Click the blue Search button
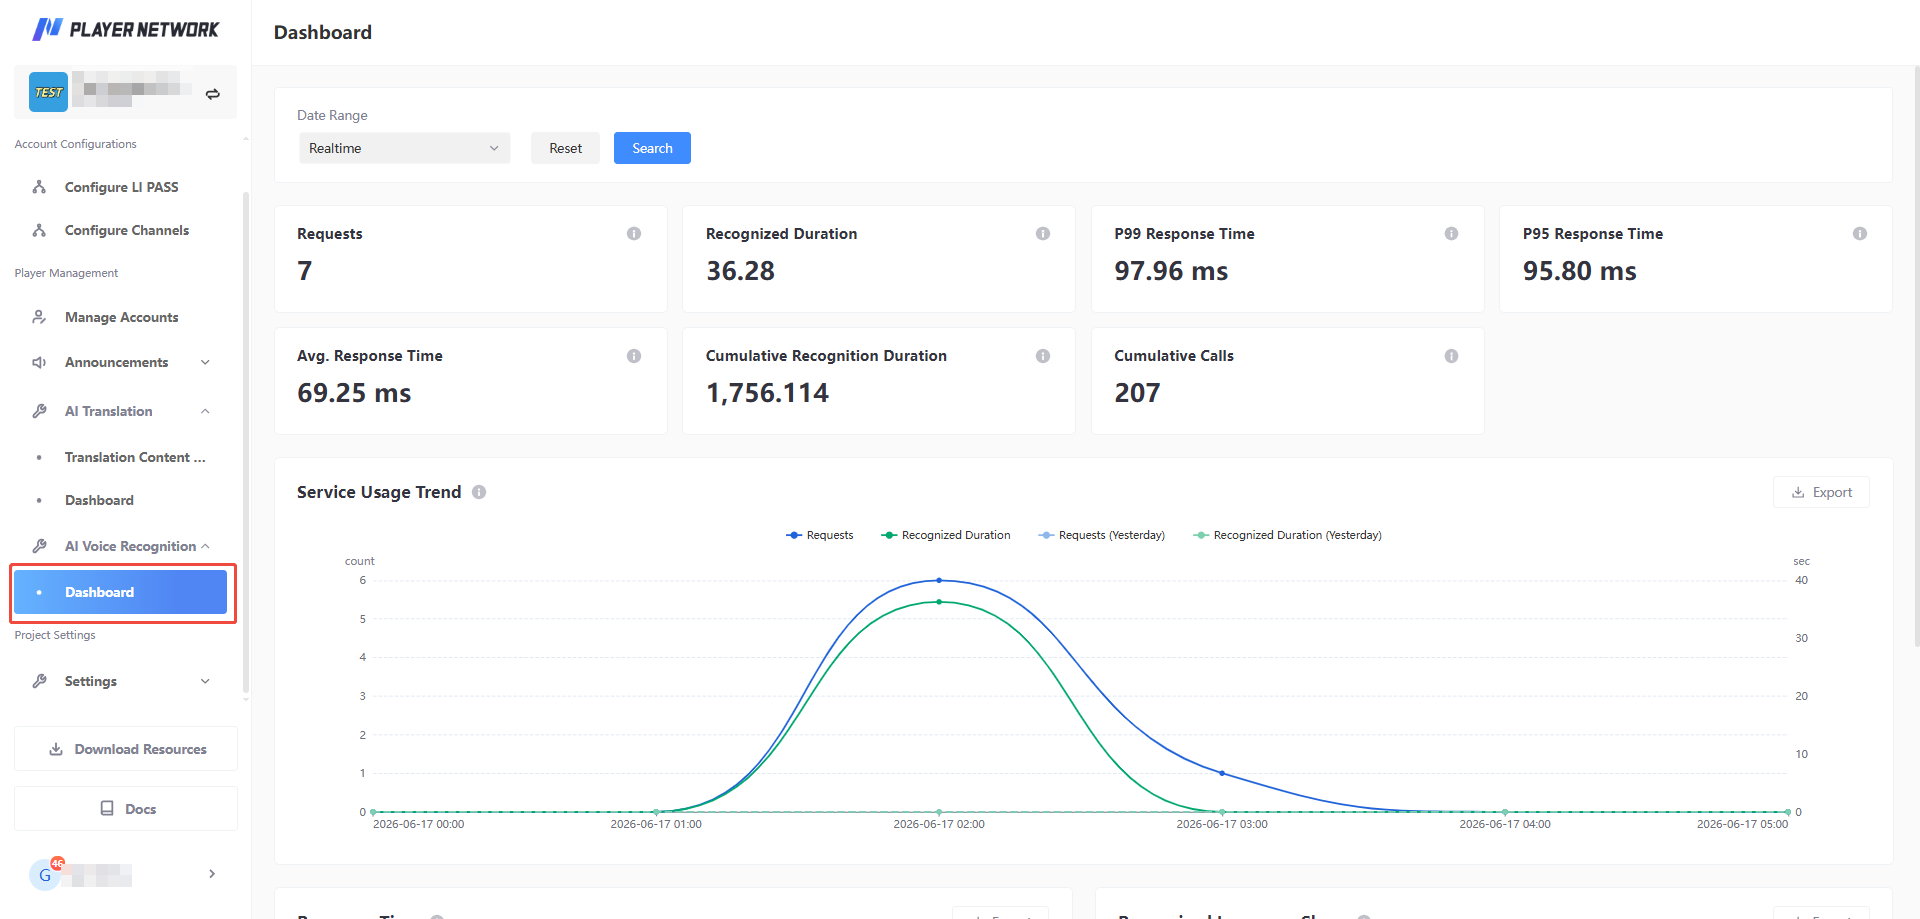The image size is (1920, 919). [x=652, y=148]
